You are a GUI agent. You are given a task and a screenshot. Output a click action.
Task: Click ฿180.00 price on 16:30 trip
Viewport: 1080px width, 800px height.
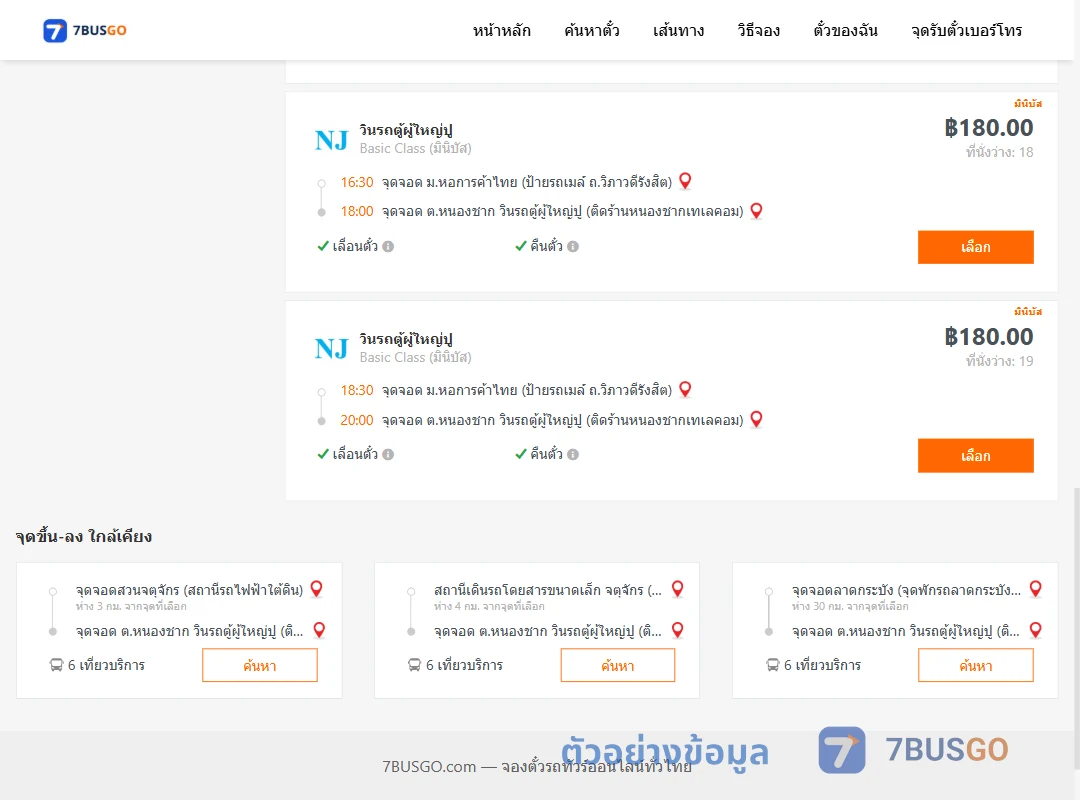(x=988, y=127)
